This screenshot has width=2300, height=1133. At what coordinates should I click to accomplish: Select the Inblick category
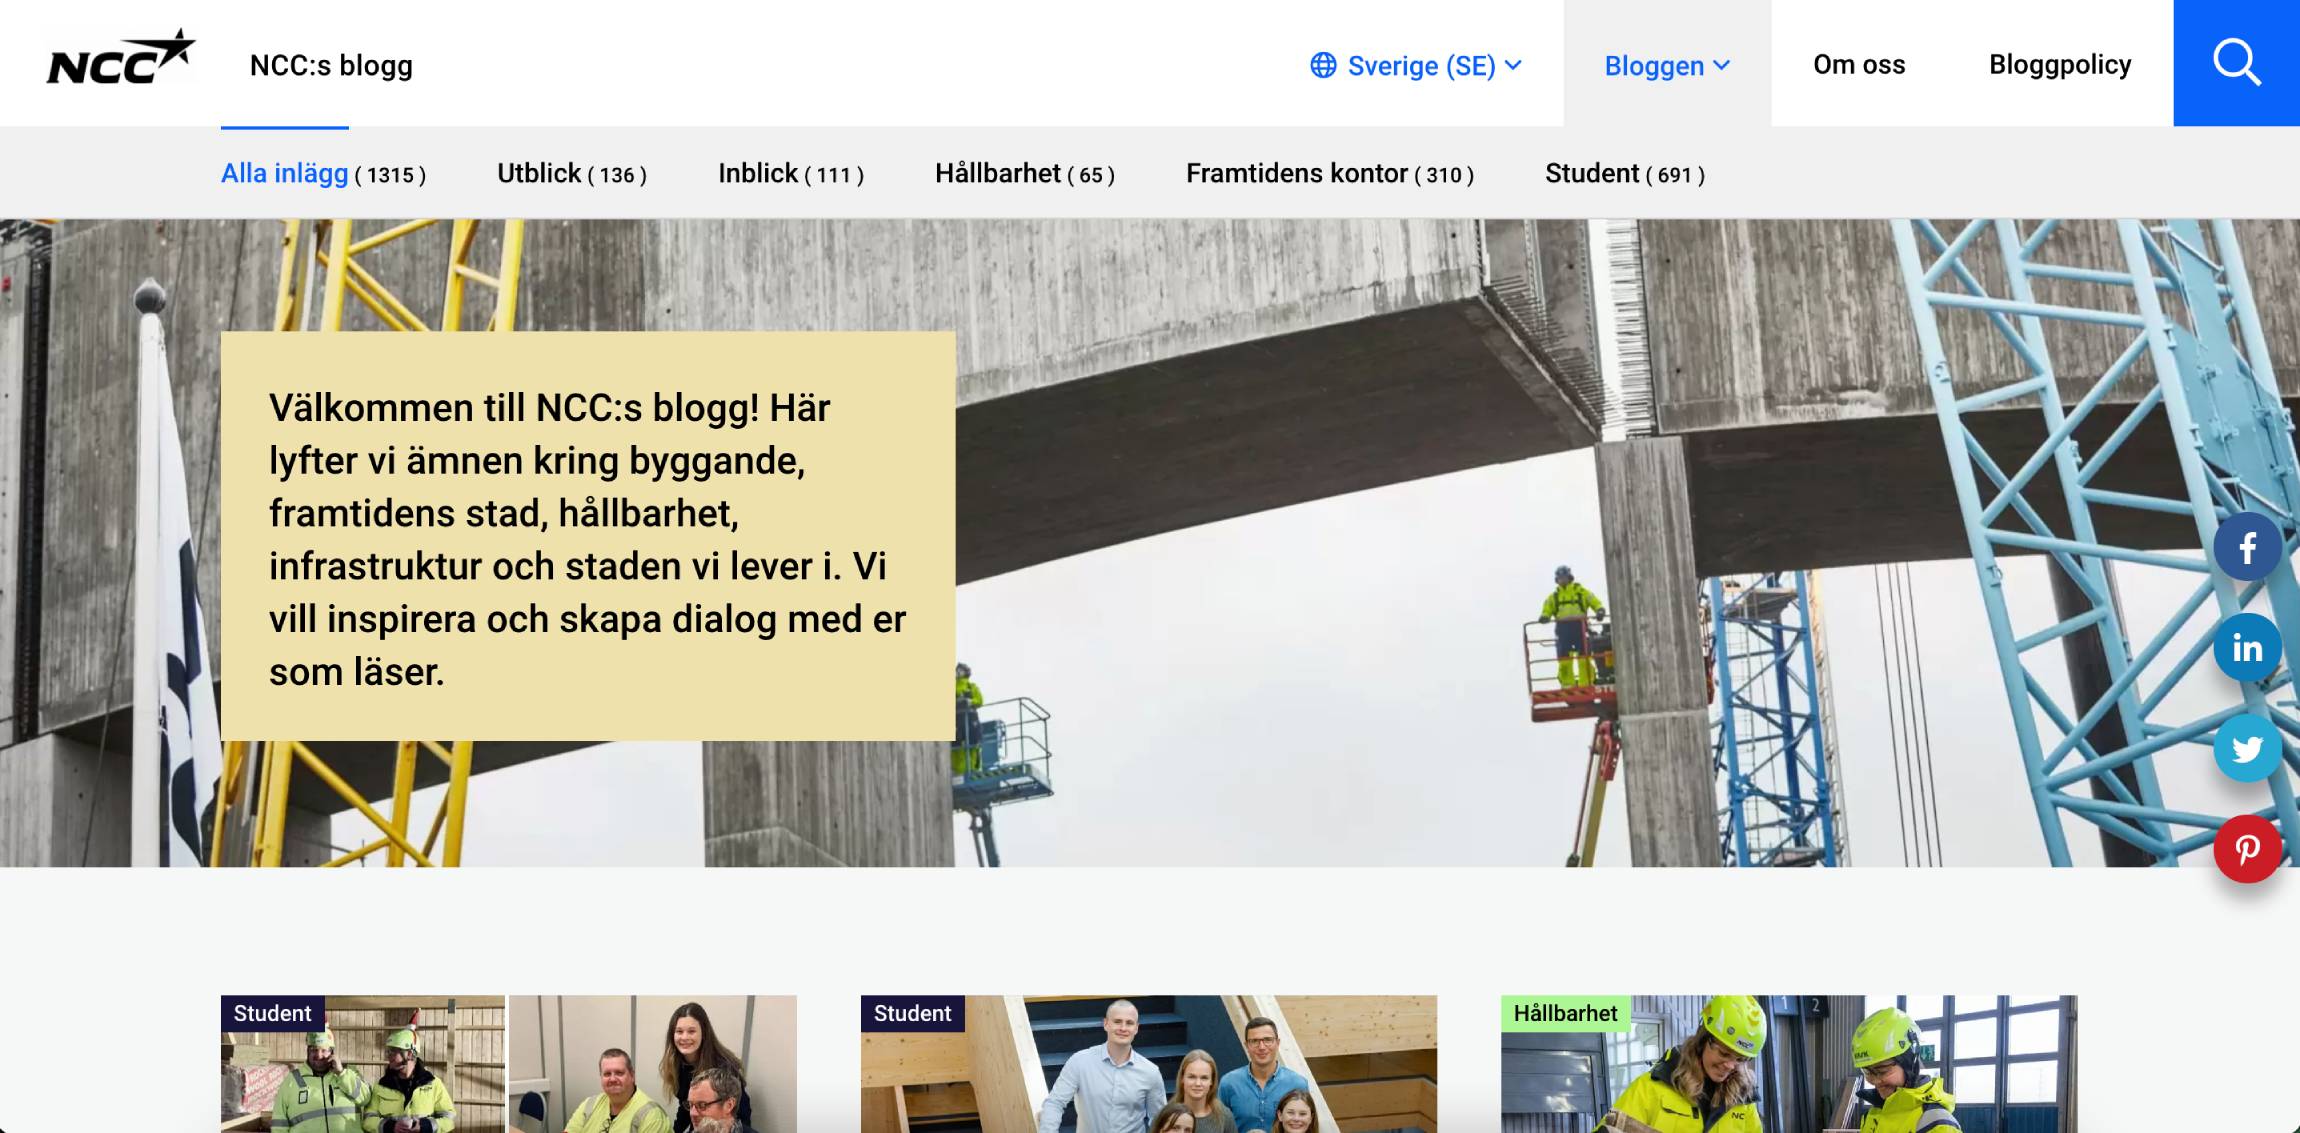791,174
